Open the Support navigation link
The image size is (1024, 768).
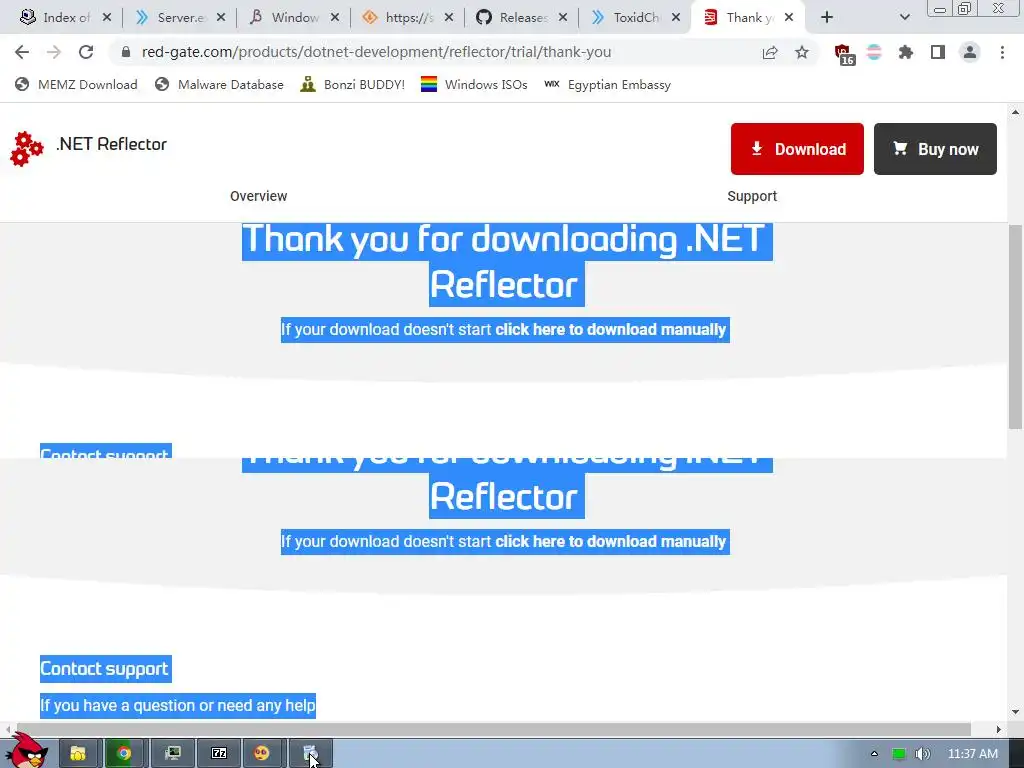[x=752, y=196]
